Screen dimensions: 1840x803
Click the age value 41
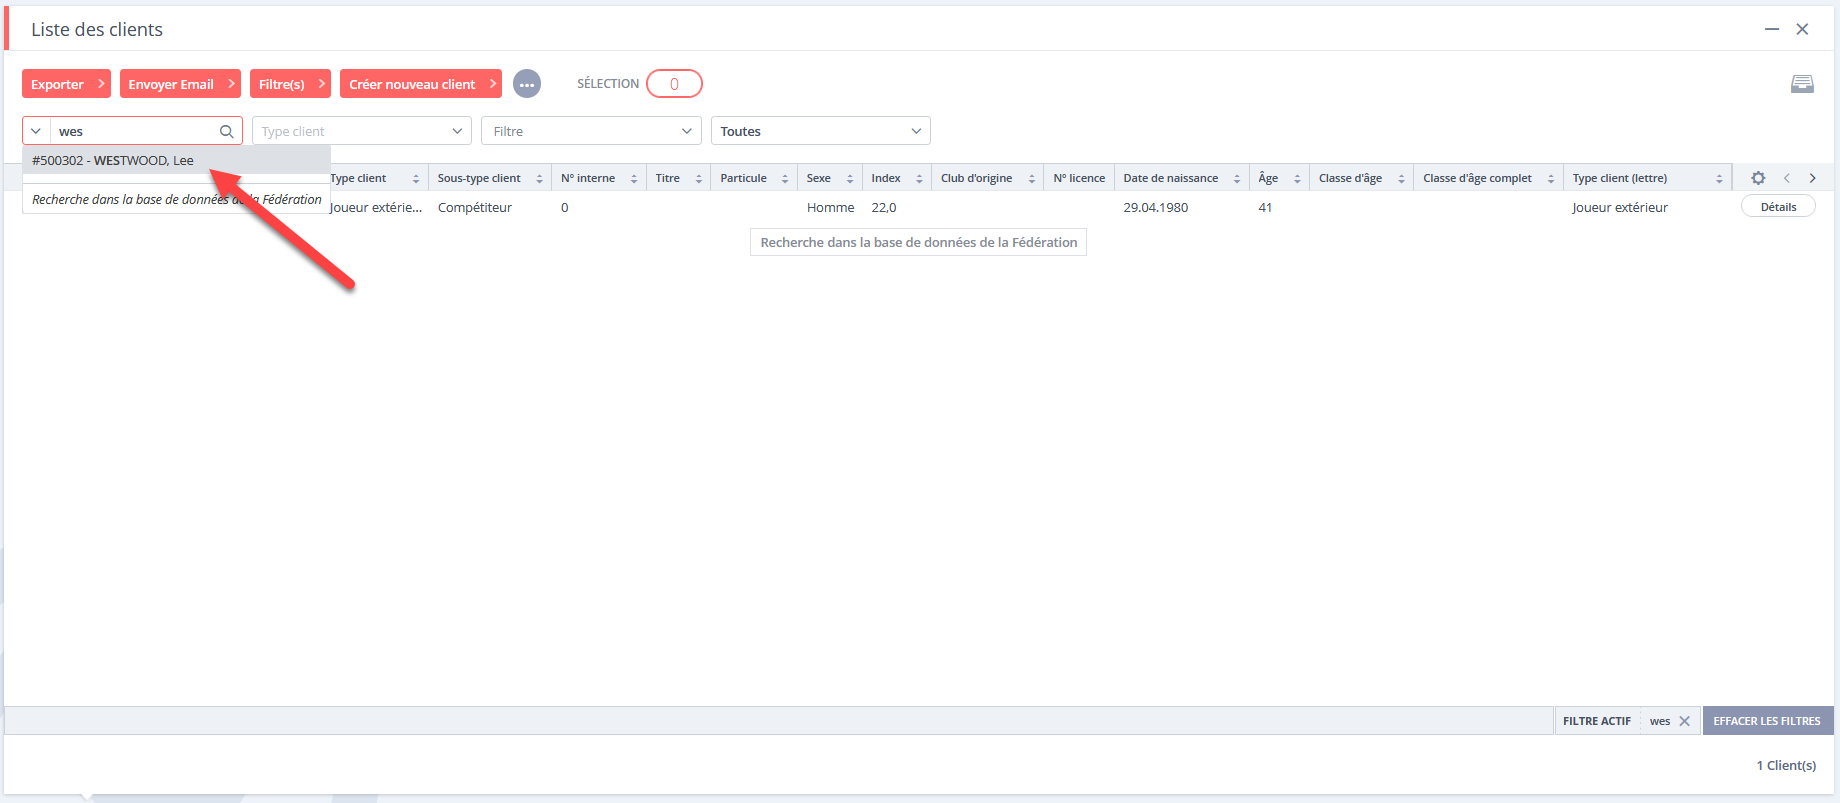pos(1265,207)
